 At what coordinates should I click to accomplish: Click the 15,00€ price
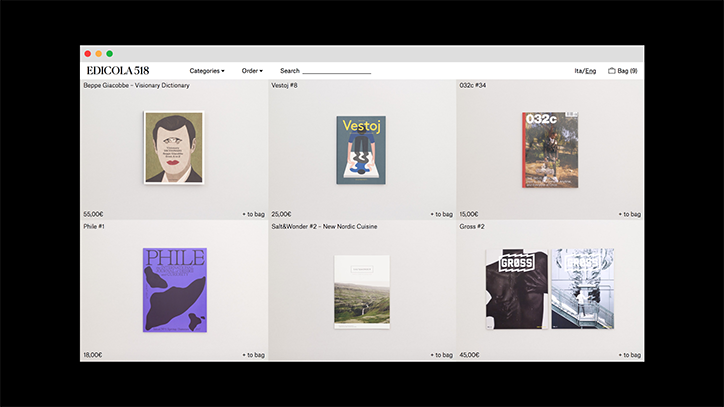pos(469,214)
